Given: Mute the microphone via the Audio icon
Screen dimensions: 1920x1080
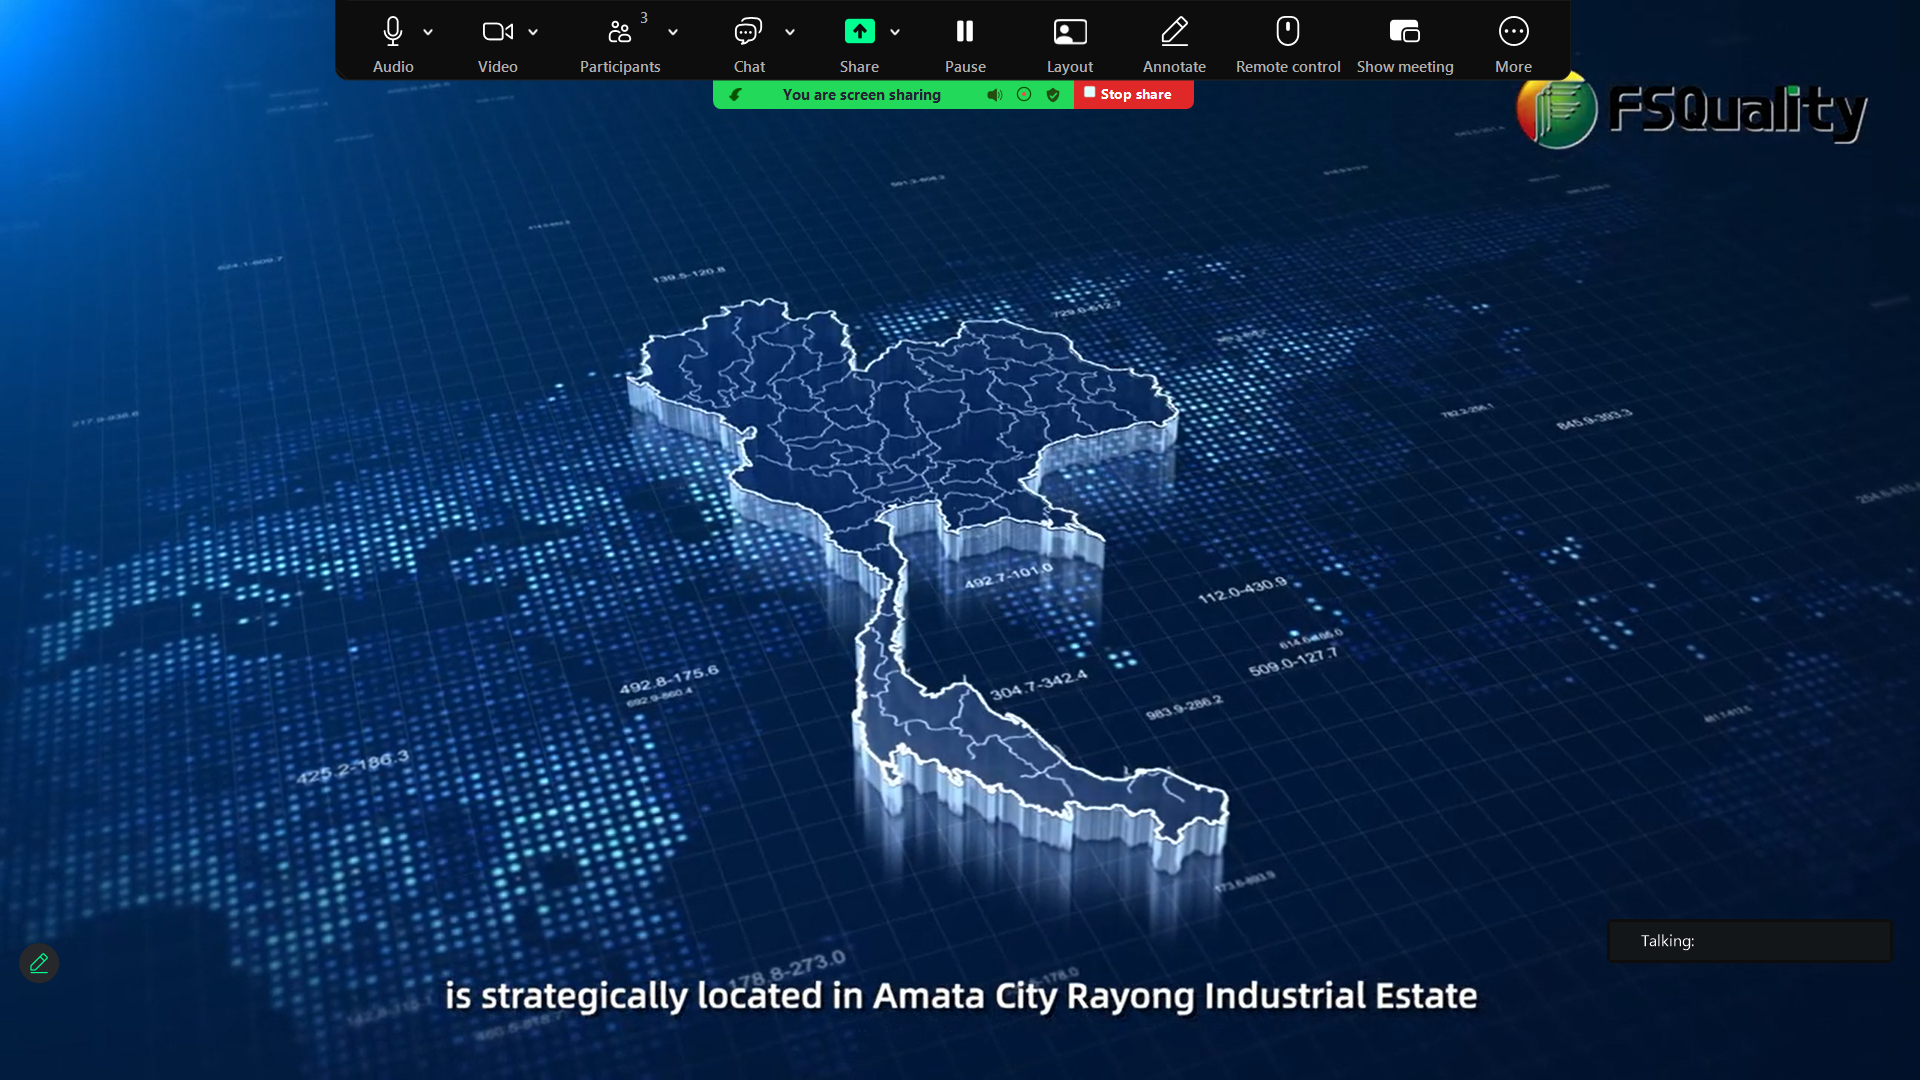Looking at the screenshot, I should click(x=392, y=32).
